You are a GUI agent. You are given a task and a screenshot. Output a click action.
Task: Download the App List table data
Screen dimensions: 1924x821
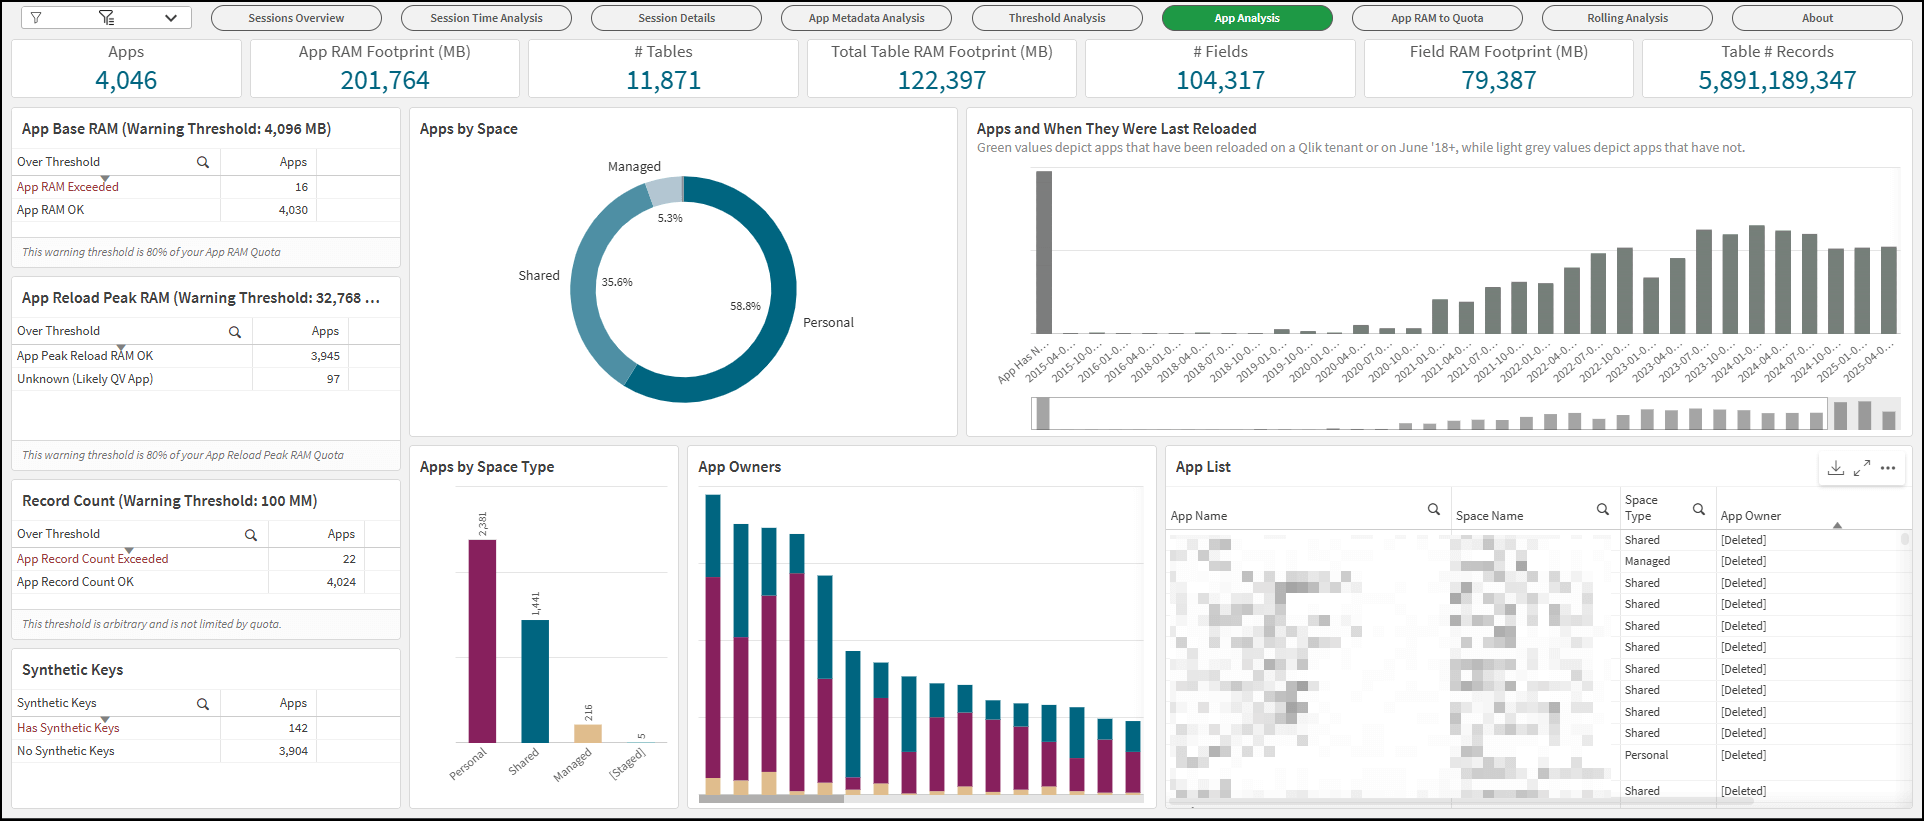tap(1835, 468)
